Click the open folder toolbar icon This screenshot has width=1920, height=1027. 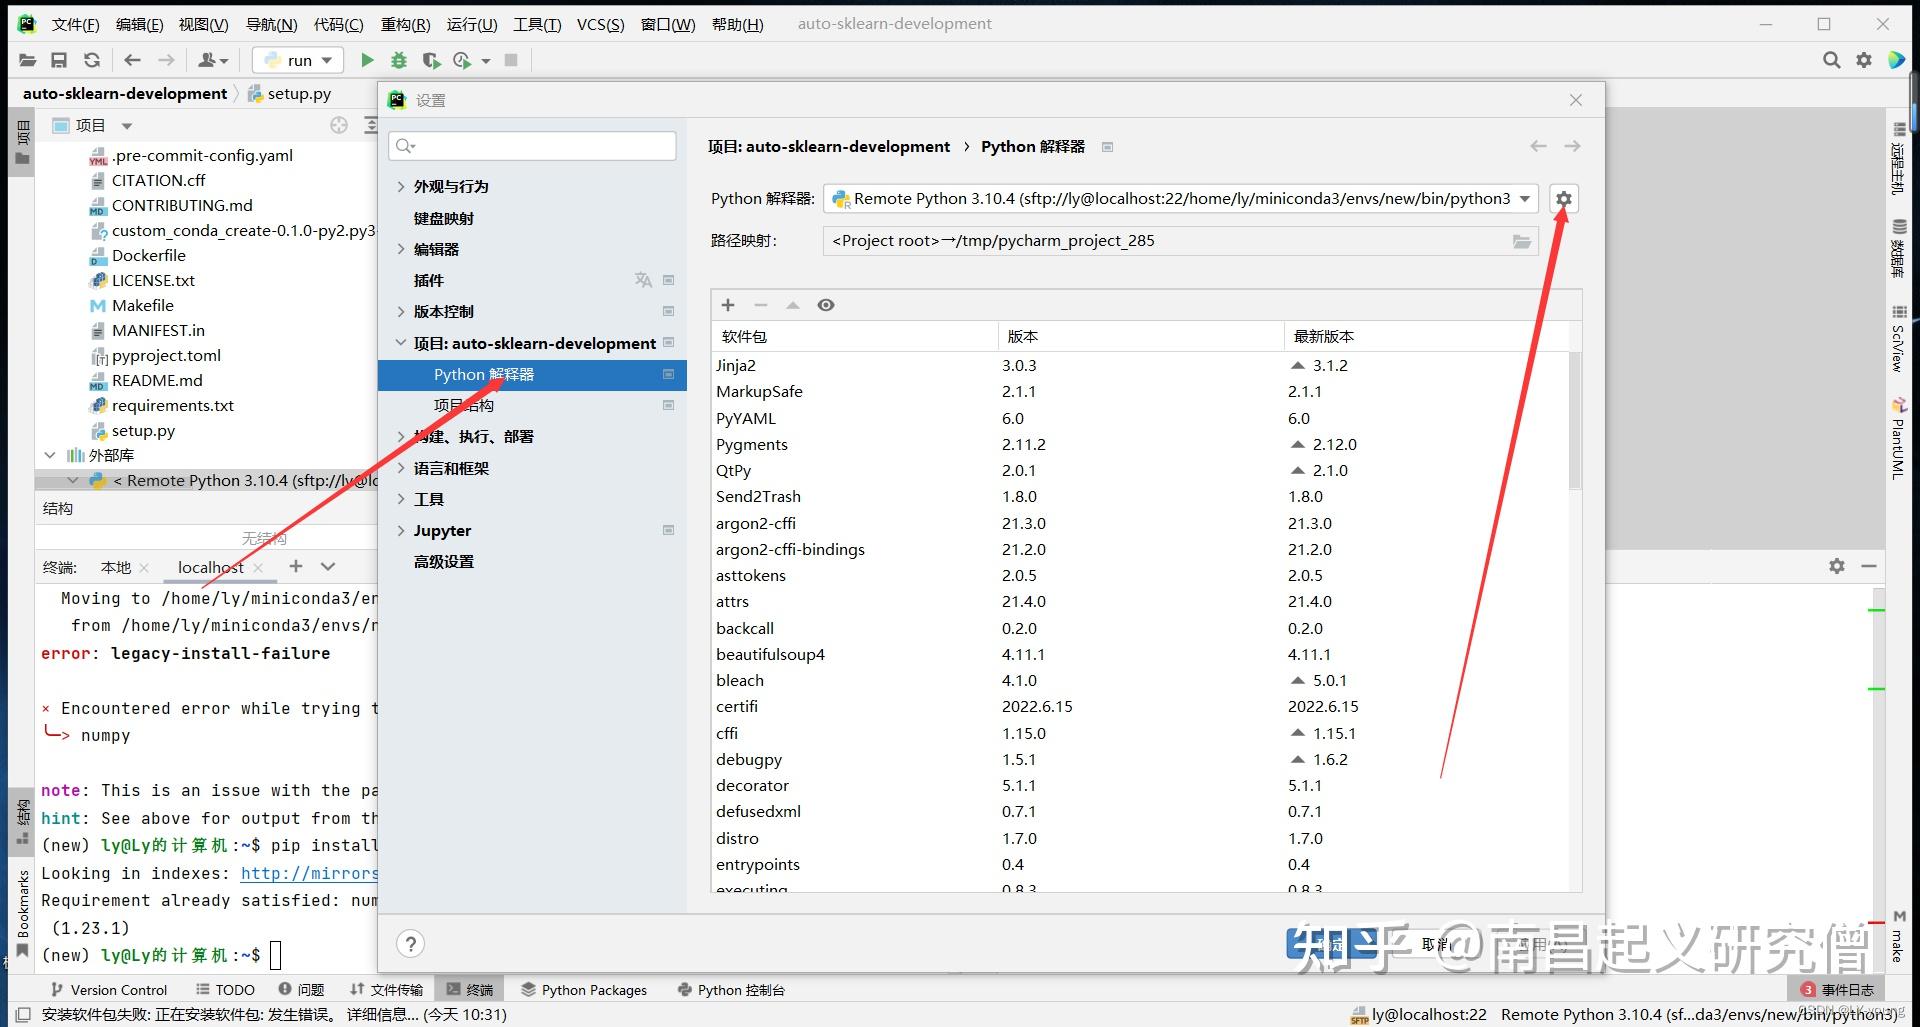click(27, 60)
